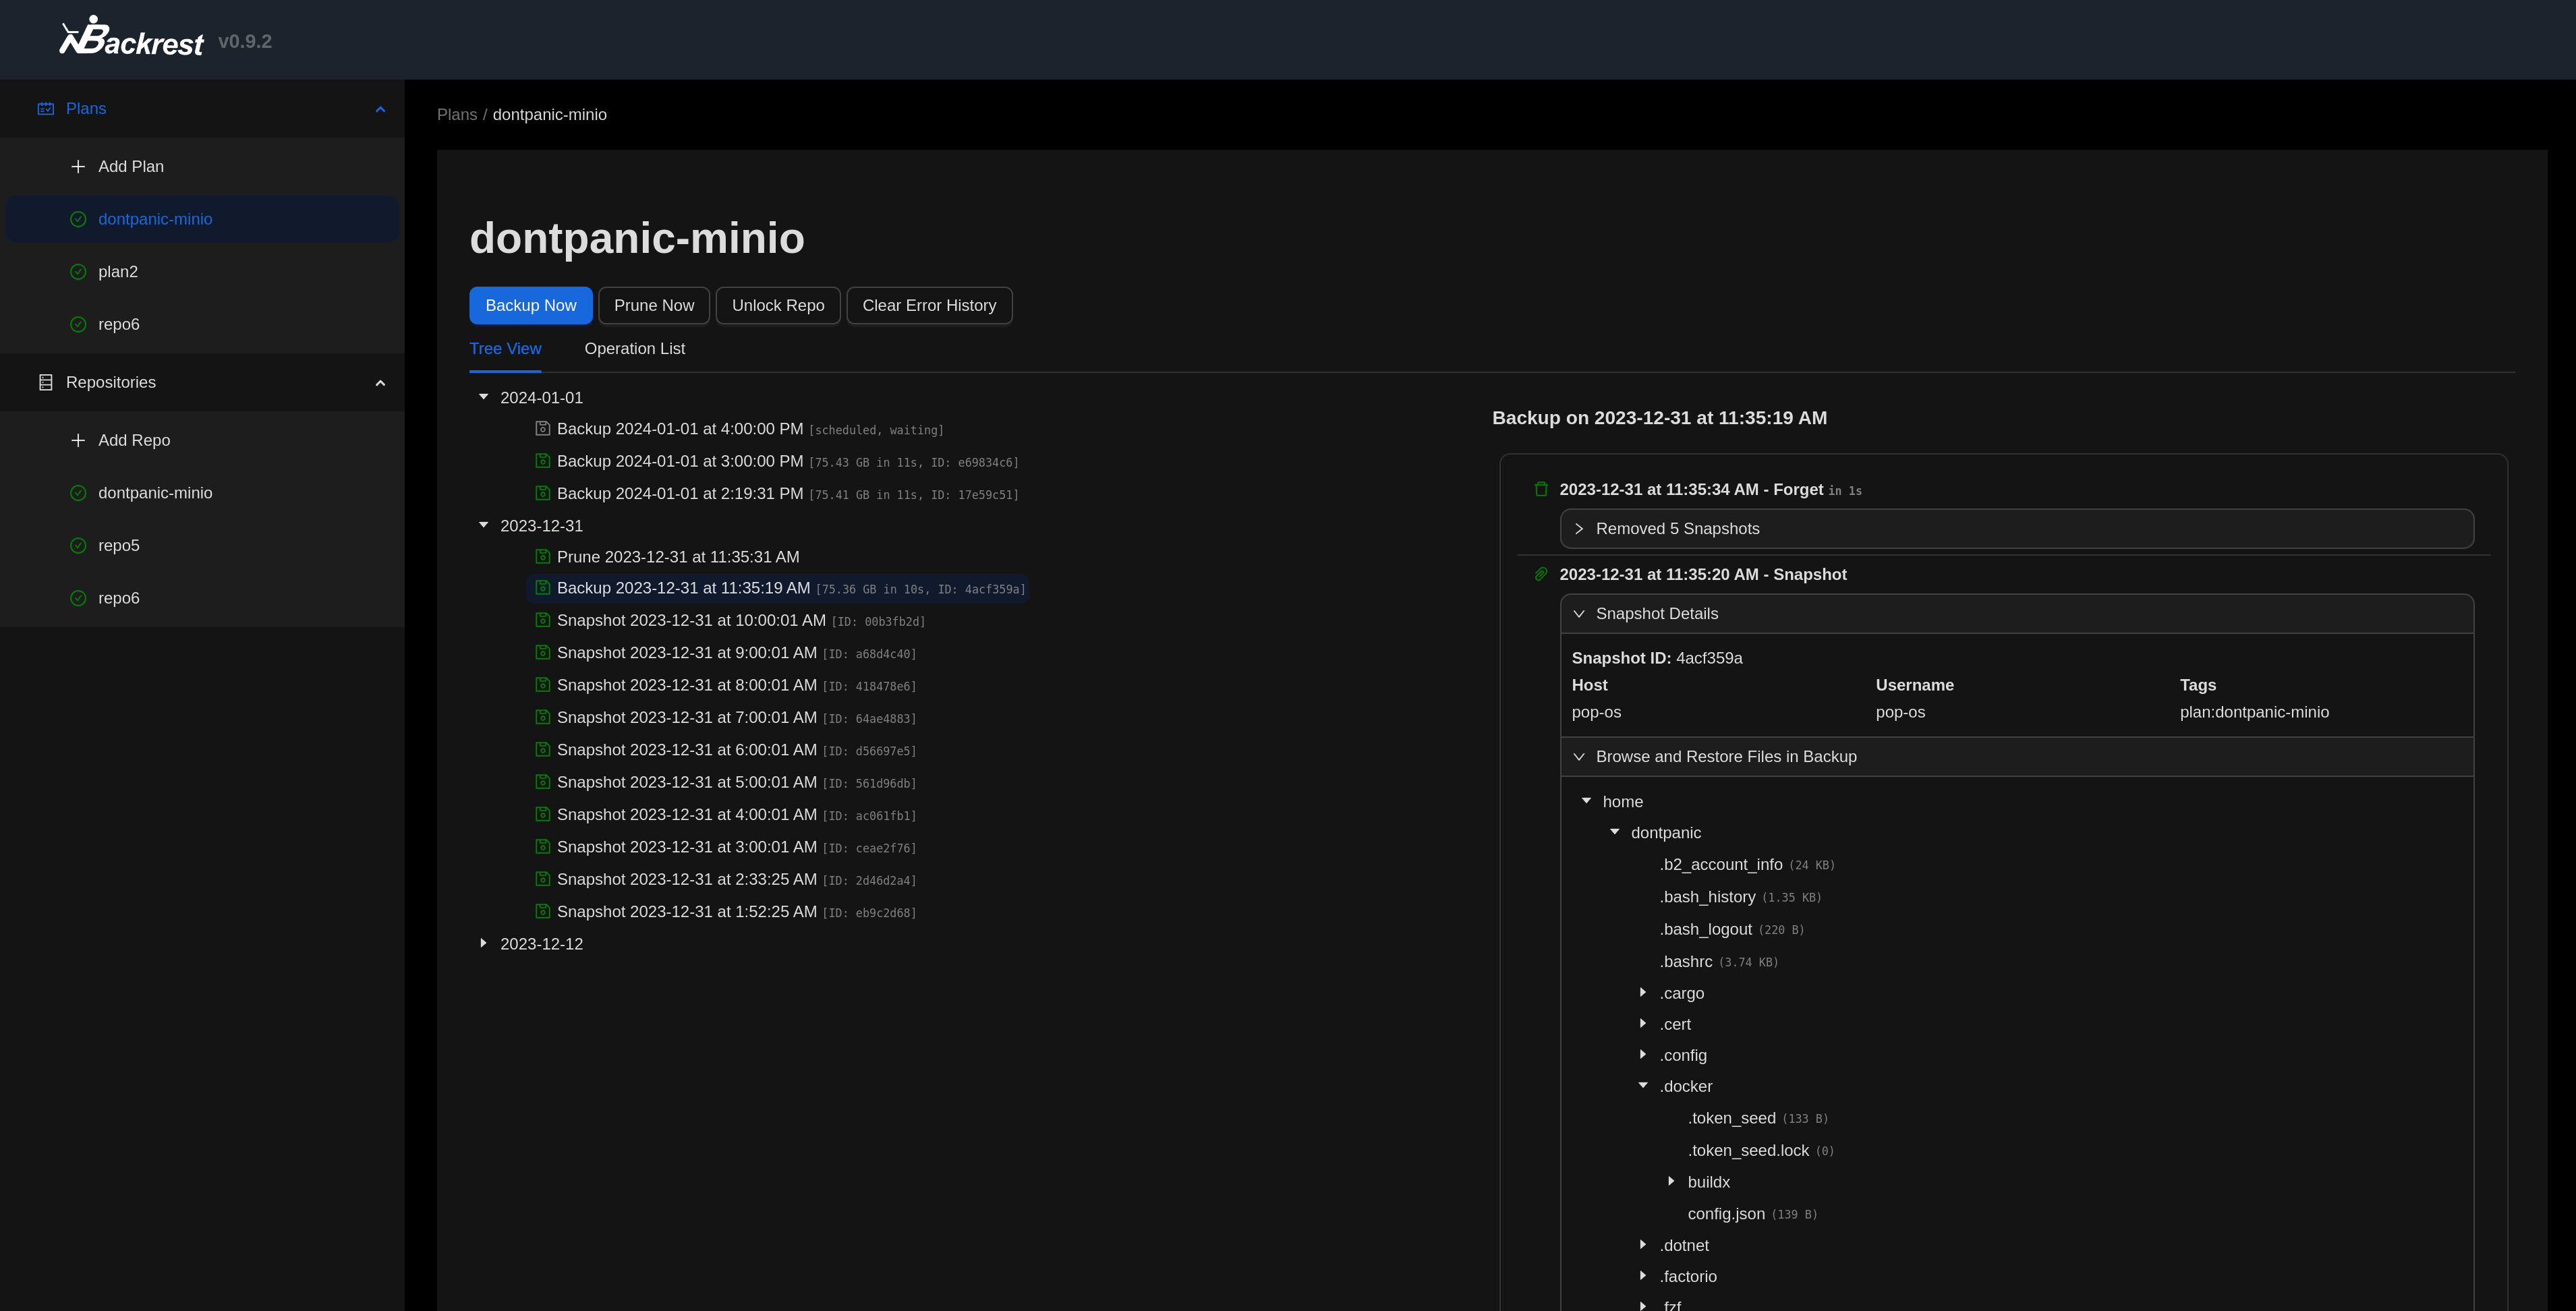Click the Repositories panel icon in sidebar
Screen dimensions: 2576x1311
point(45,382)
